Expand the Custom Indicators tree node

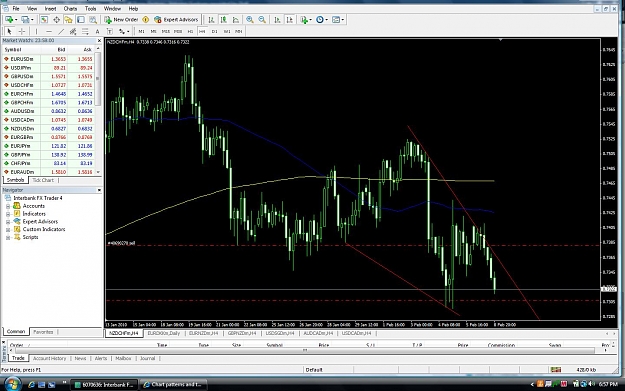[8, 230]
